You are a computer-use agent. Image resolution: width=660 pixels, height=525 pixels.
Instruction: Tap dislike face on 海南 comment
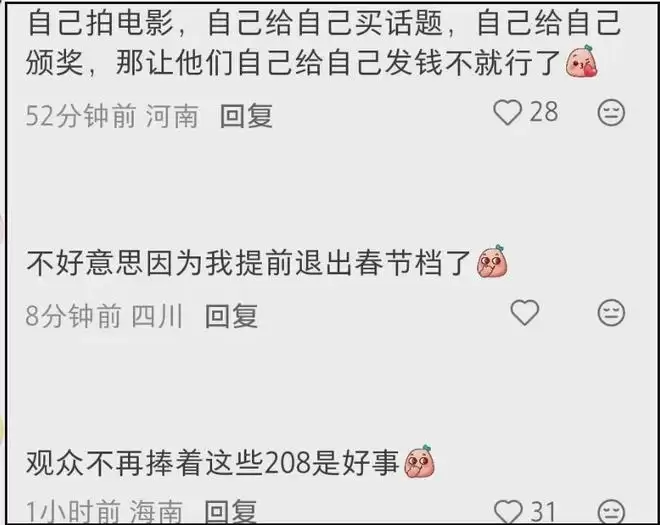(x=611, y=512)
